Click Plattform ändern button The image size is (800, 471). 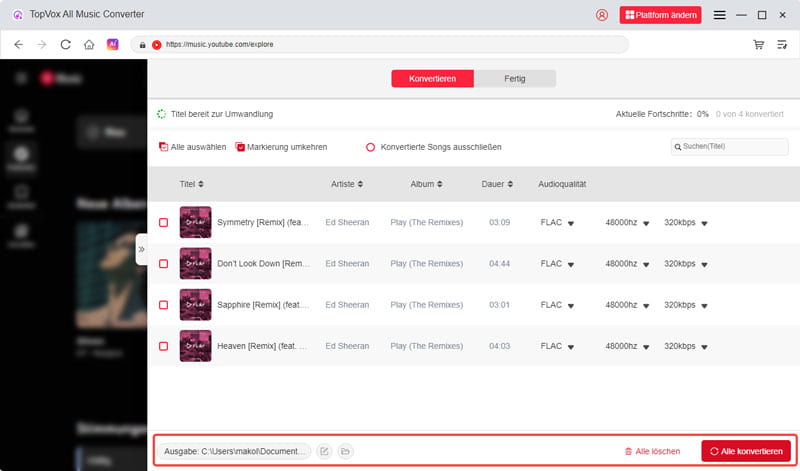660,15
